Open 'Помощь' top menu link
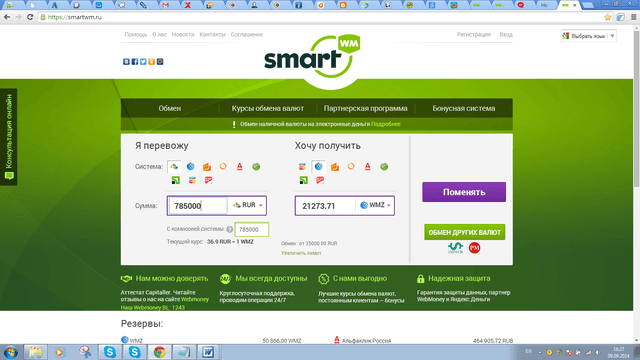The height and width of the screenshot is (360, 640). (136, 34)
